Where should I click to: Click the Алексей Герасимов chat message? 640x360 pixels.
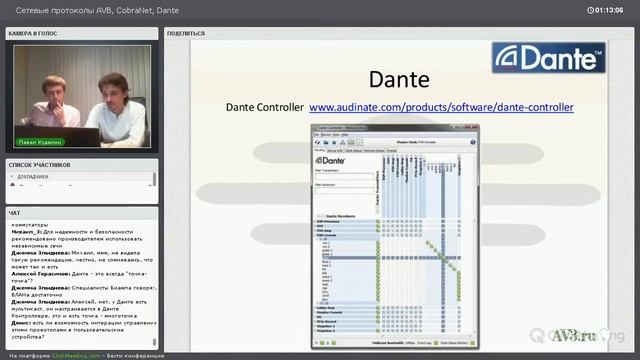(x=79, y=277)
